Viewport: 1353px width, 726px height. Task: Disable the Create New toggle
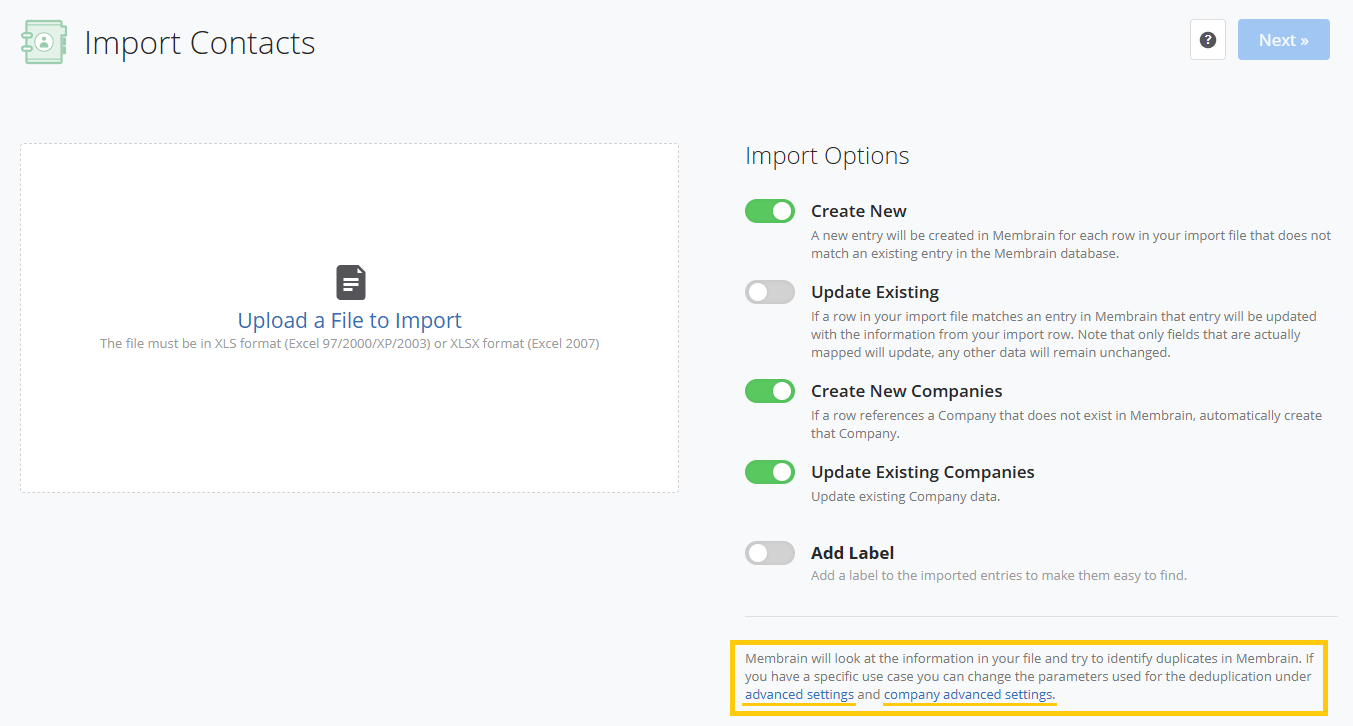point(769,211)
